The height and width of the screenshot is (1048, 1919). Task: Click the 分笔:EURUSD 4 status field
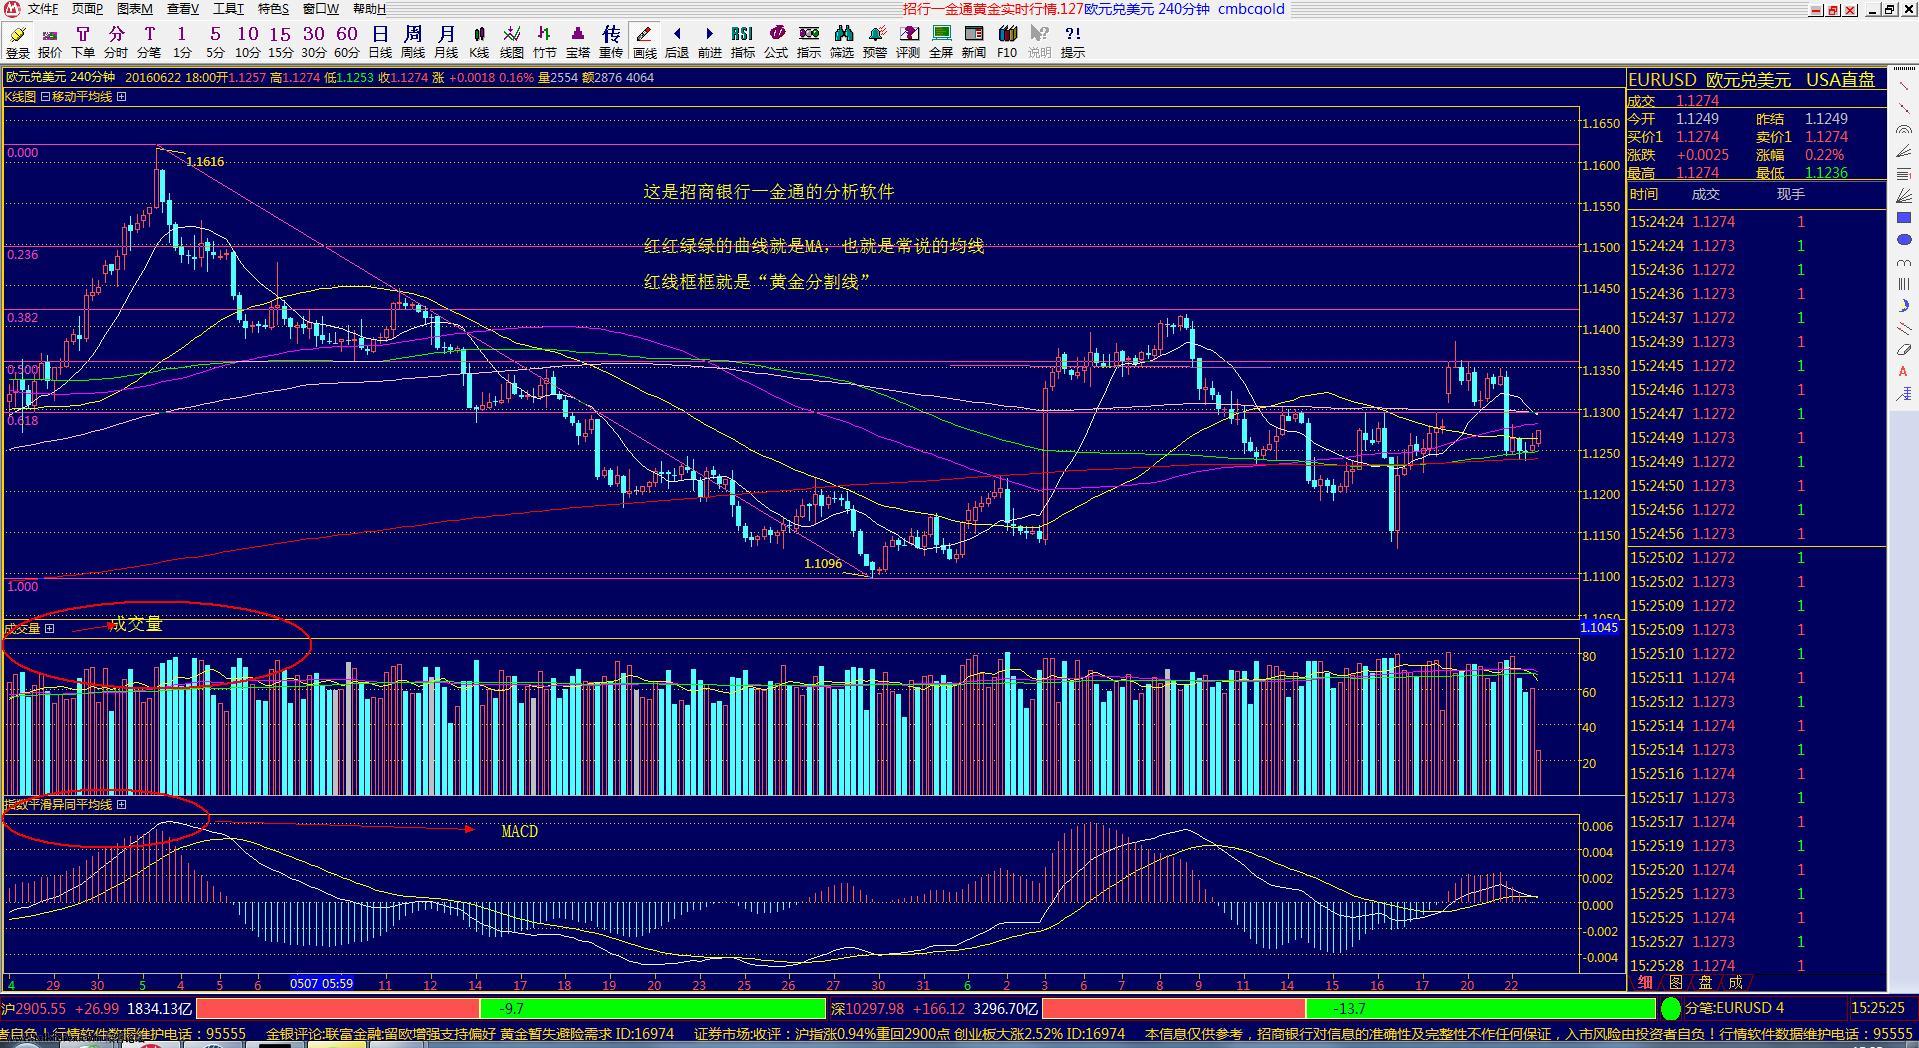(1764, 1008)
